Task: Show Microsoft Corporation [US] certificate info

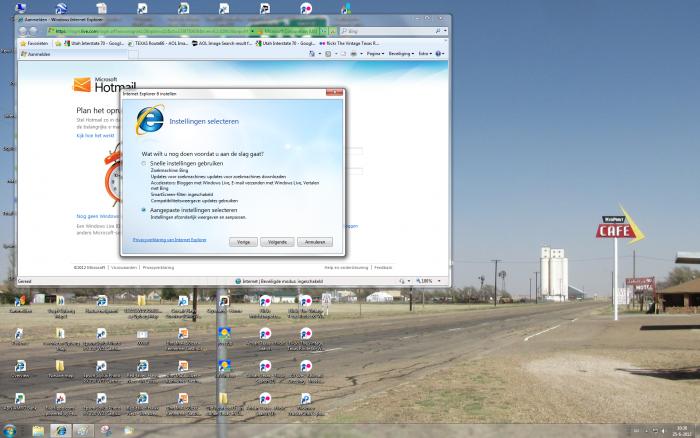Action: click(288, 31)
